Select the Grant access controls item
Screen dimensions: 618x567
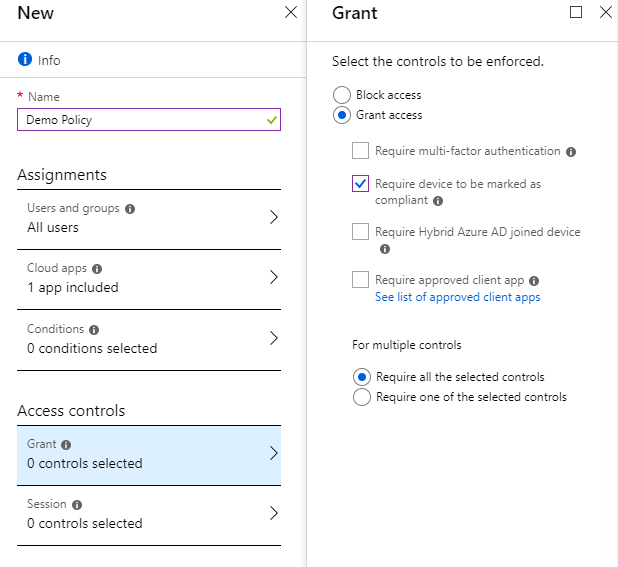pyautogui.click(x=148, y=454)
